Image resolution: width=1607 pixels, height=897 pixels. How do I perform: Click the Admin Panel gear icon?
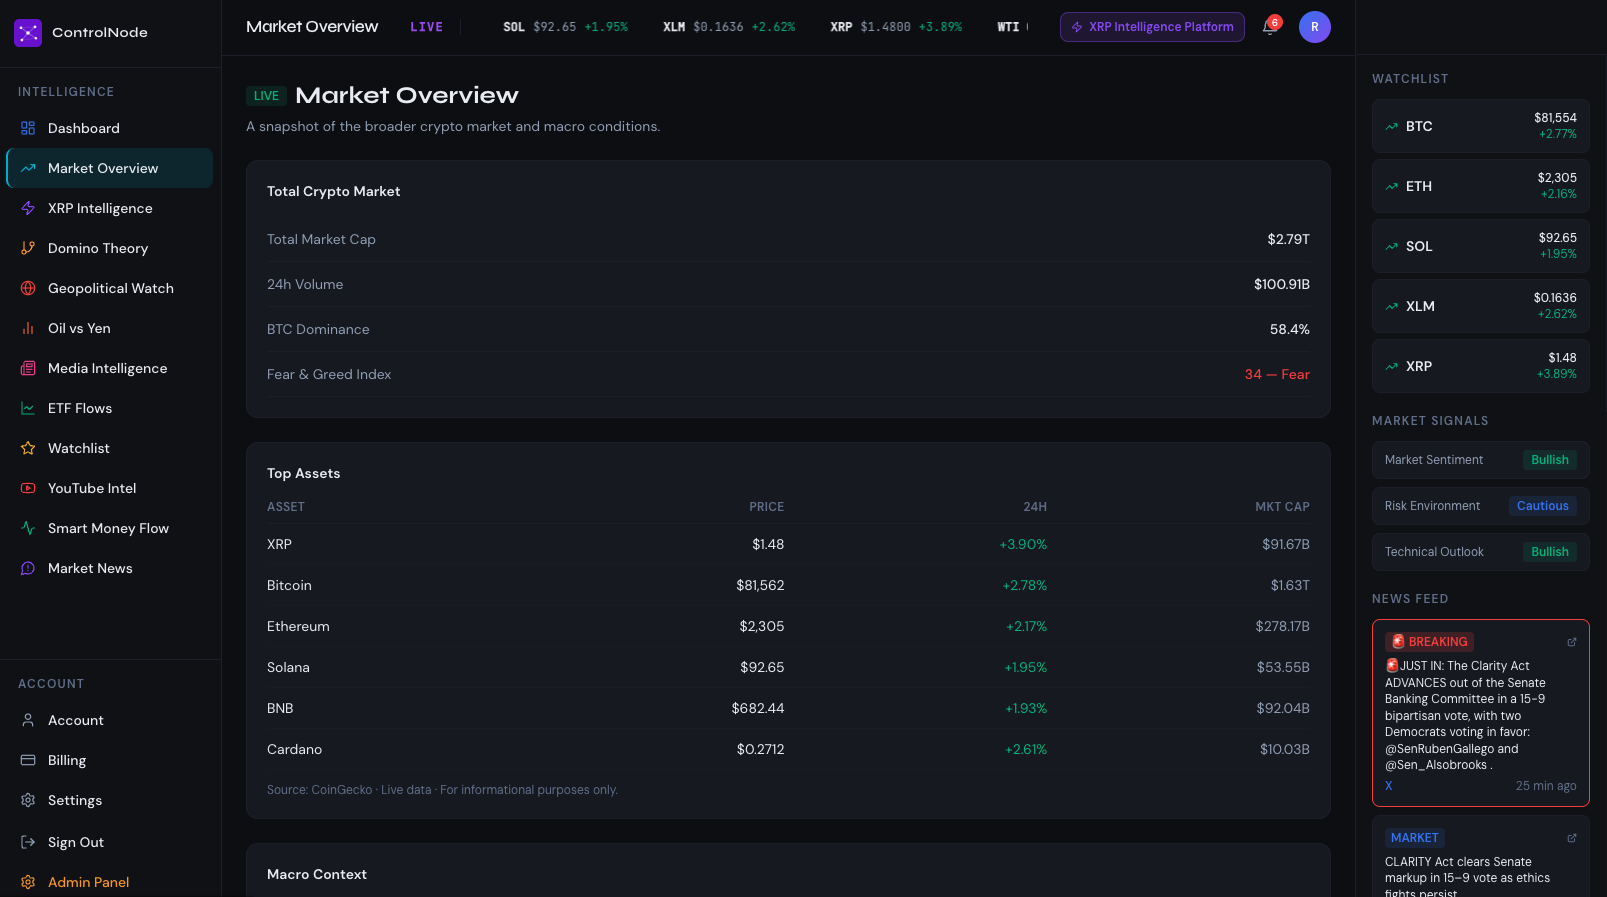click(x=28, y=882)
